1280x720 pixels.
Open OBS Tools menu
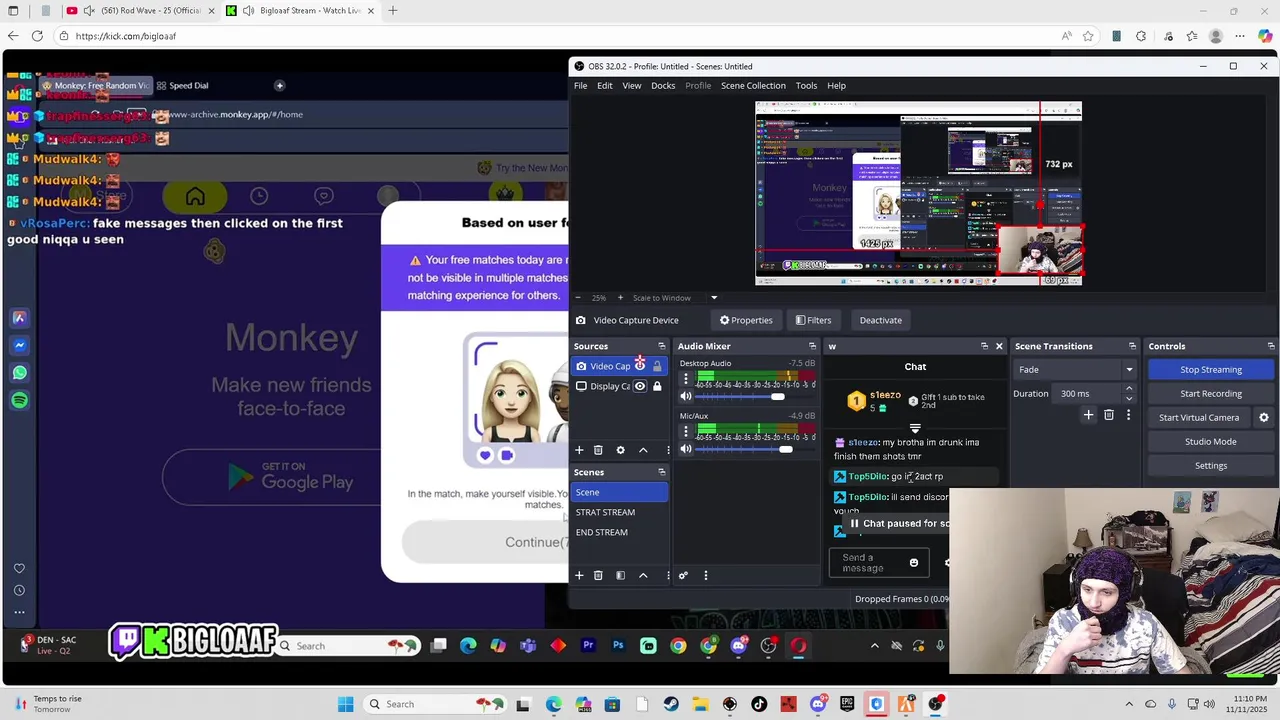[806, 85]
